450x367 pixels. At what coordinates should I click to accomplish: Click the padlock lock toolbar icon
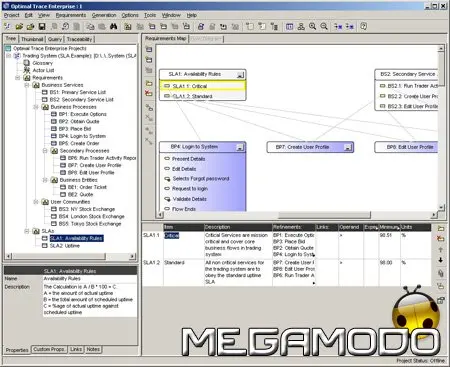point(201,27)
